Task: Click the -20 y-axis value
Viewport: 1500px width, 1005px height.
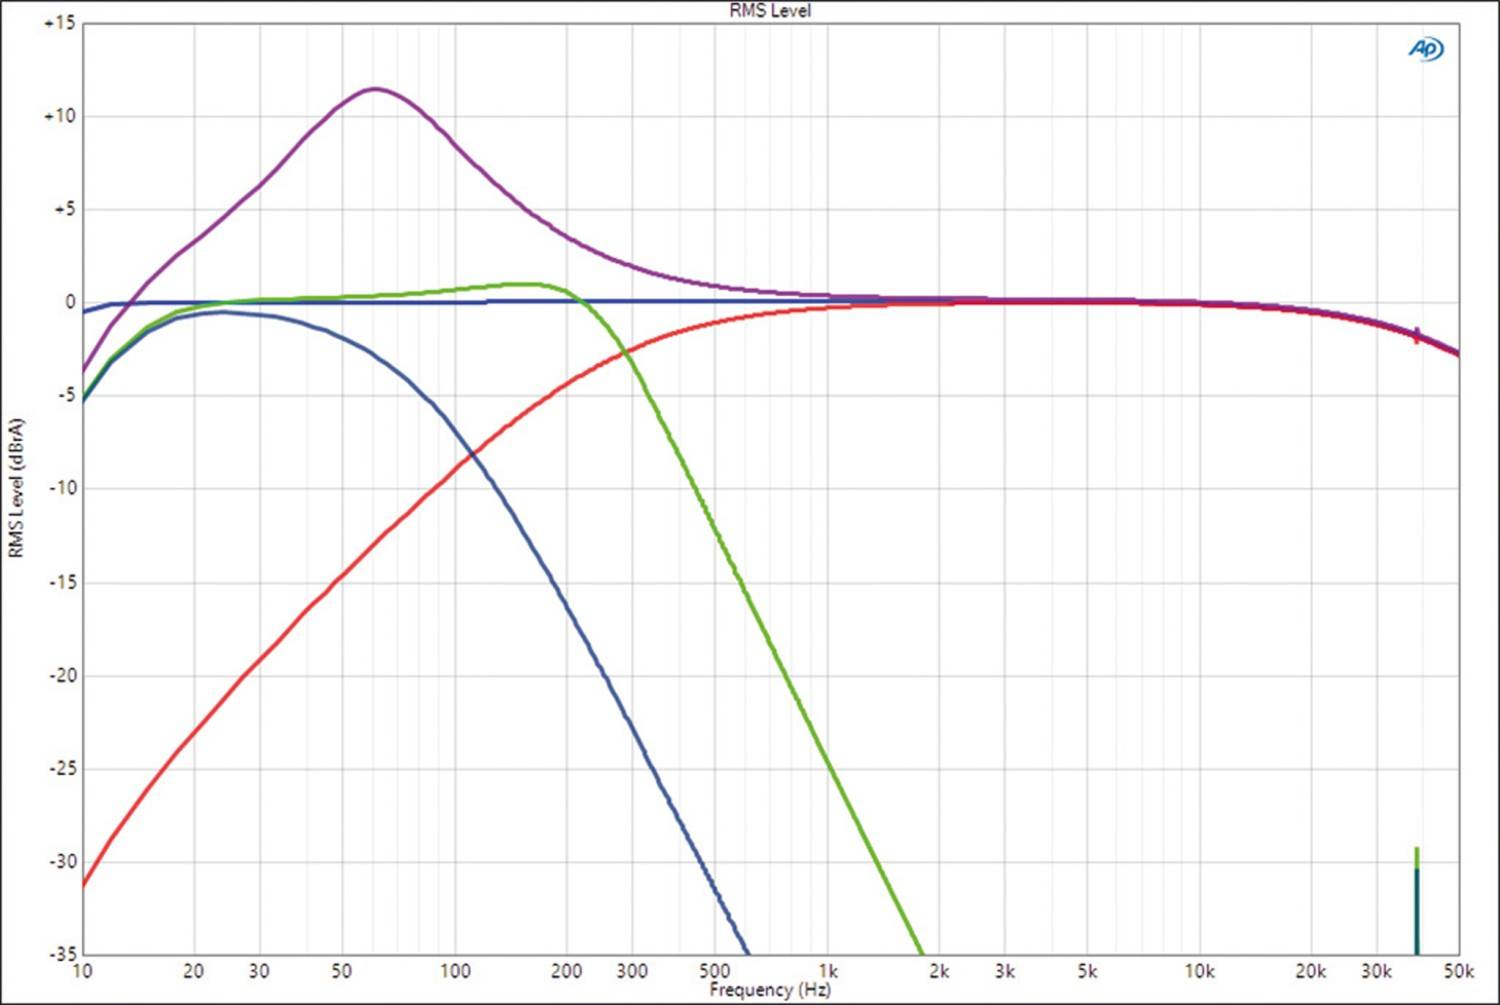Action: pyautogui.click(x=61, y=675)
